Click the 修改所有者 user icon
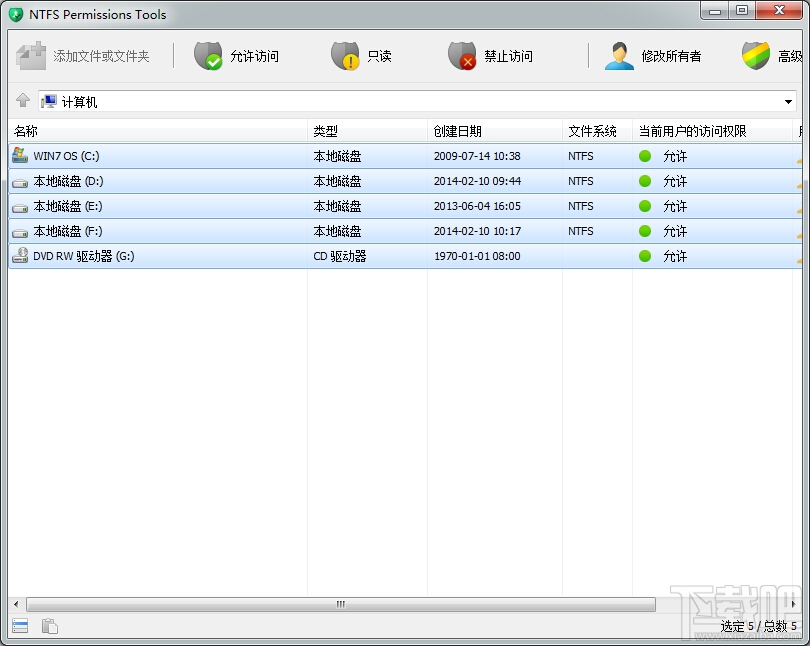This screenshot has height=646, width=810. pyautogui.click(x=619, y=56)
